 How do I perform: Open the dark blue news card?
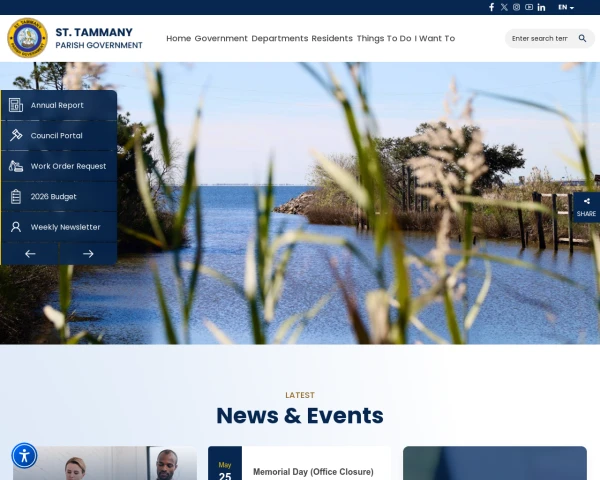tap(495, 463)
